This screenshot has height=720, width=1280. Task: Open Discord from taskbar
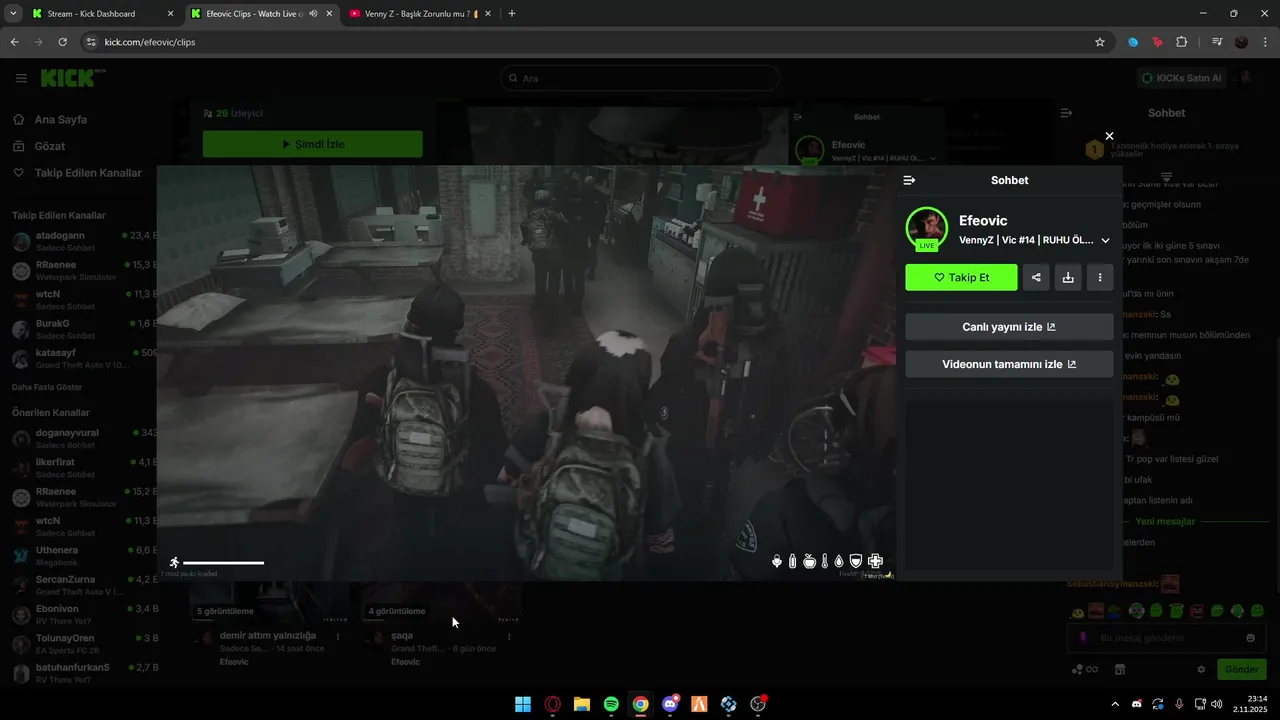(x=670, y=704)
